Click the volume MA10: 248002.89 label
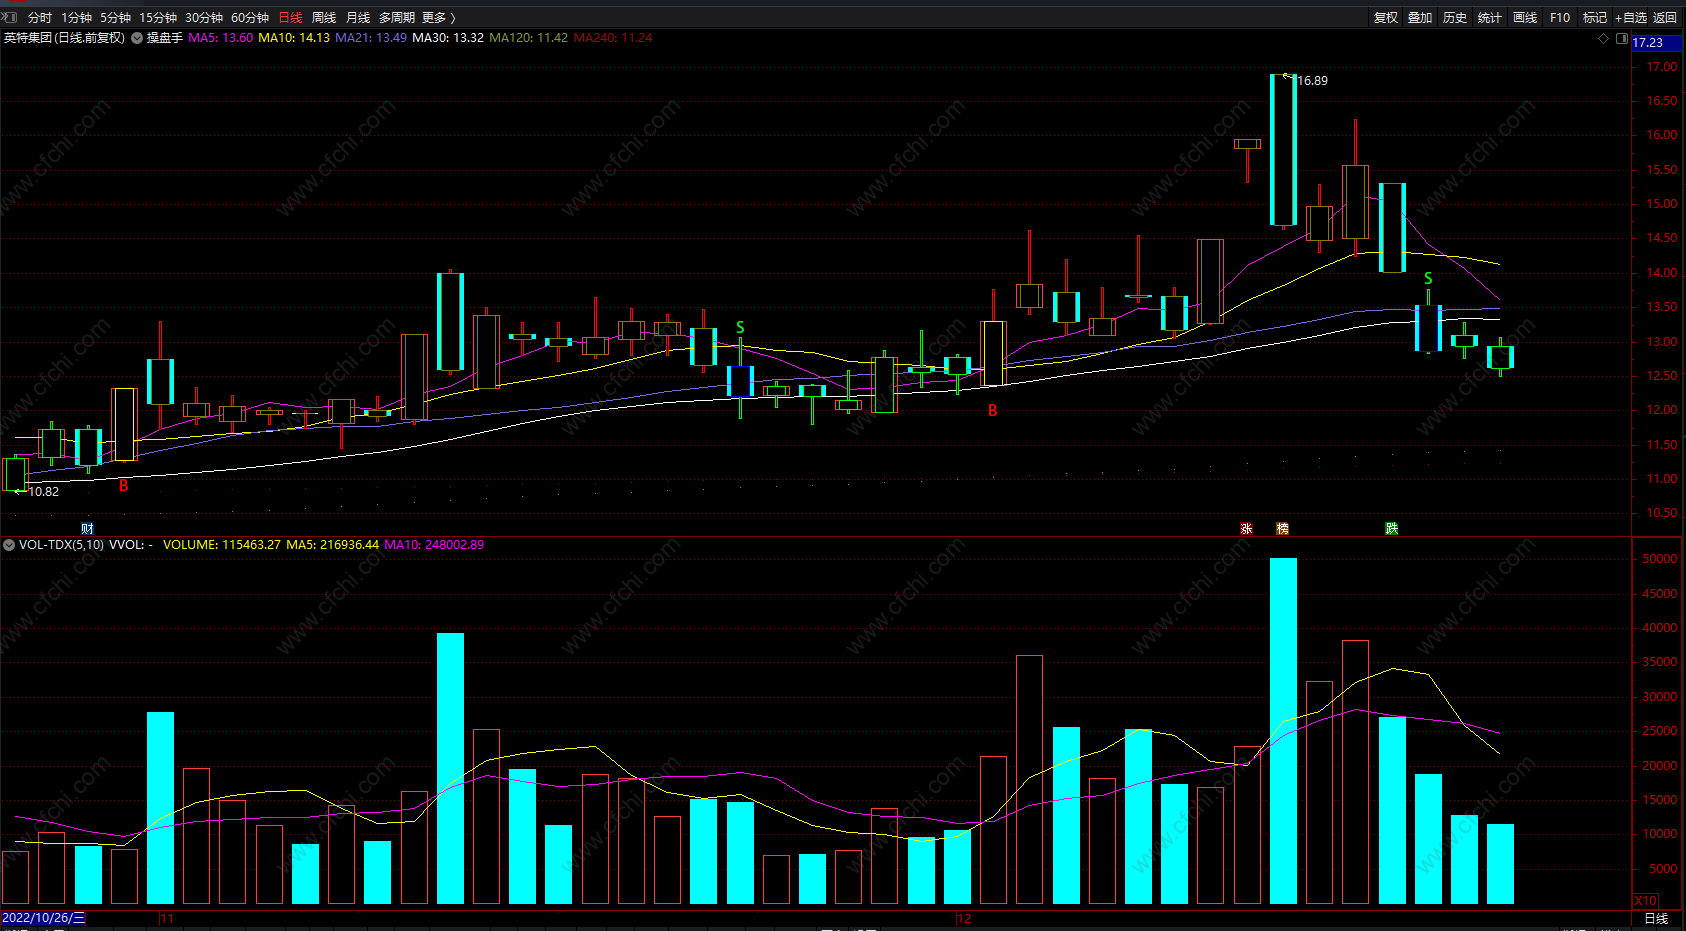 pos(434,545)
